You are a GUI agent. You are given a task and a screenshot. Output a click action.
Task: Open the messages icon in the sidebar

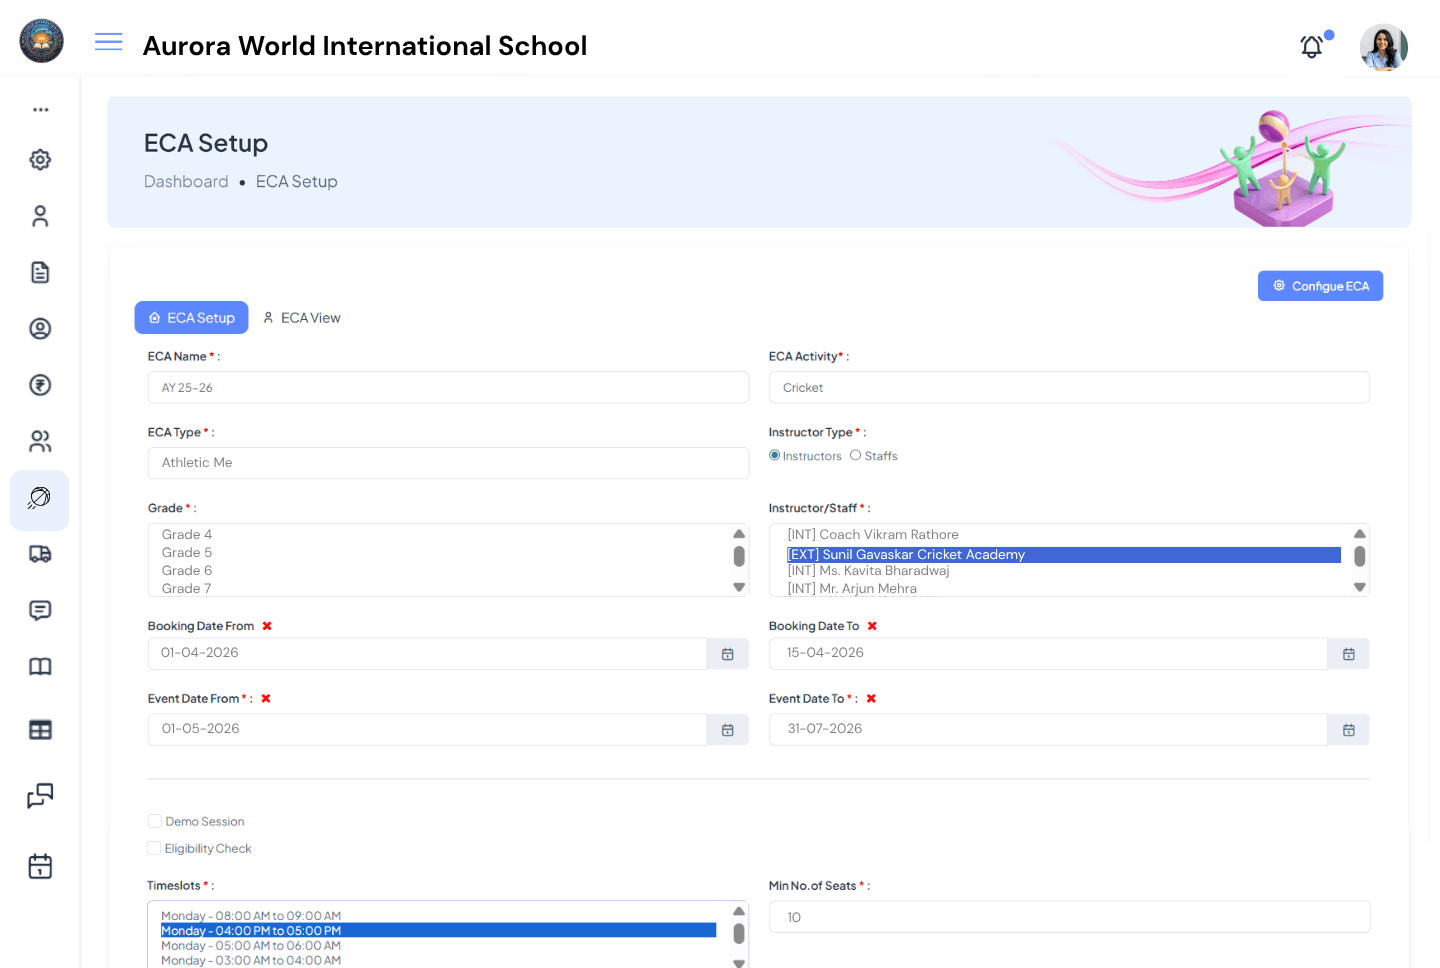40,610
